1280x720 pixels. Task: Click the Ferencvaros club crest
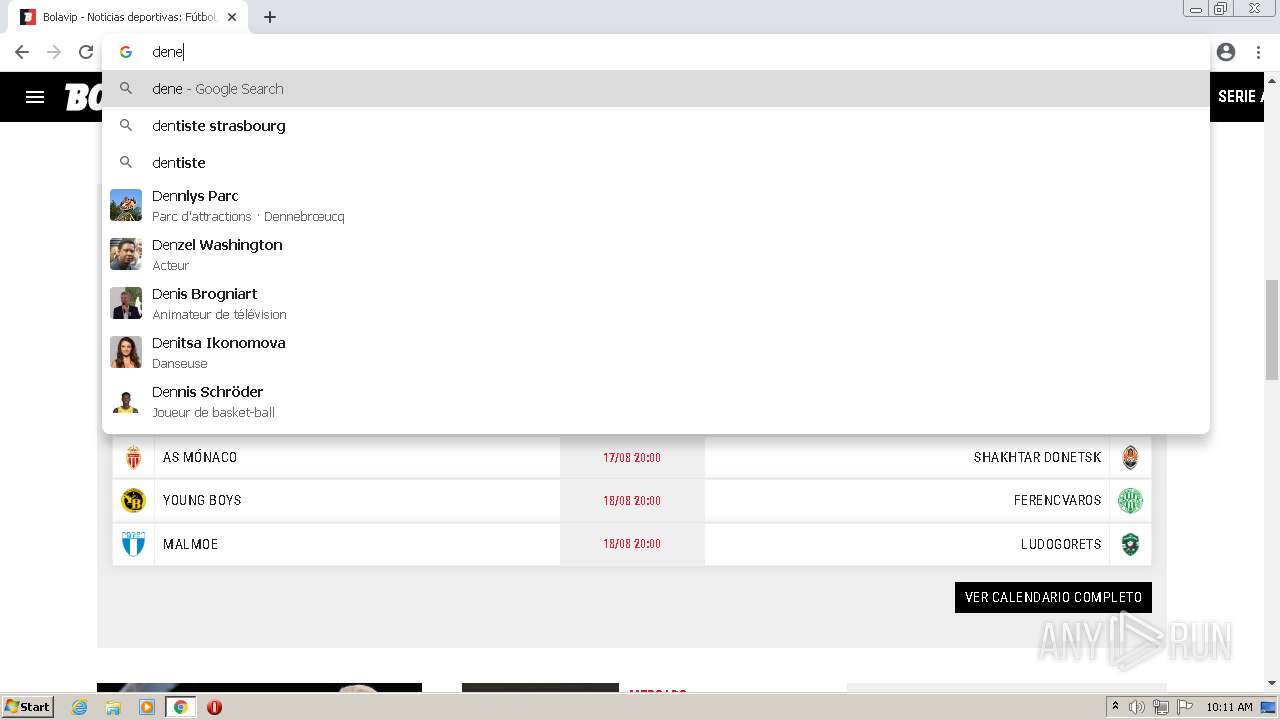tap(1130, 501)
